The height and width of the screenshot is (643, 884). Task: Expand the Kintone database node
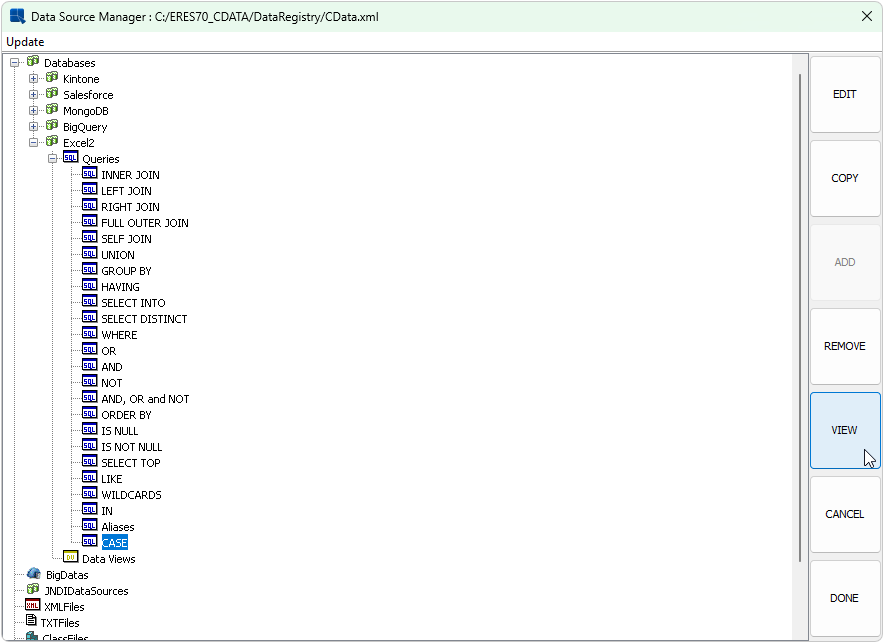tap(34, 79)
